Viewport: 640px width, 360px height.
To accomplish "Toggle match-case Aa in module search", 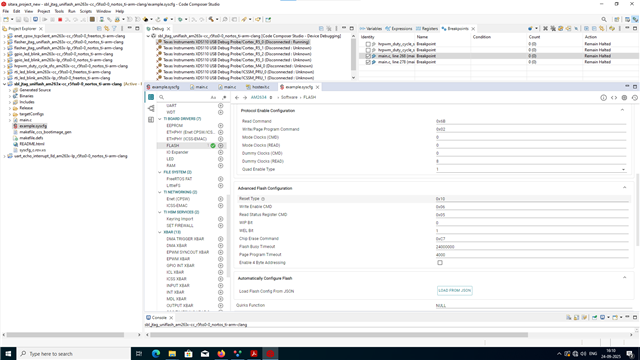I will click(x=213, y=98).
